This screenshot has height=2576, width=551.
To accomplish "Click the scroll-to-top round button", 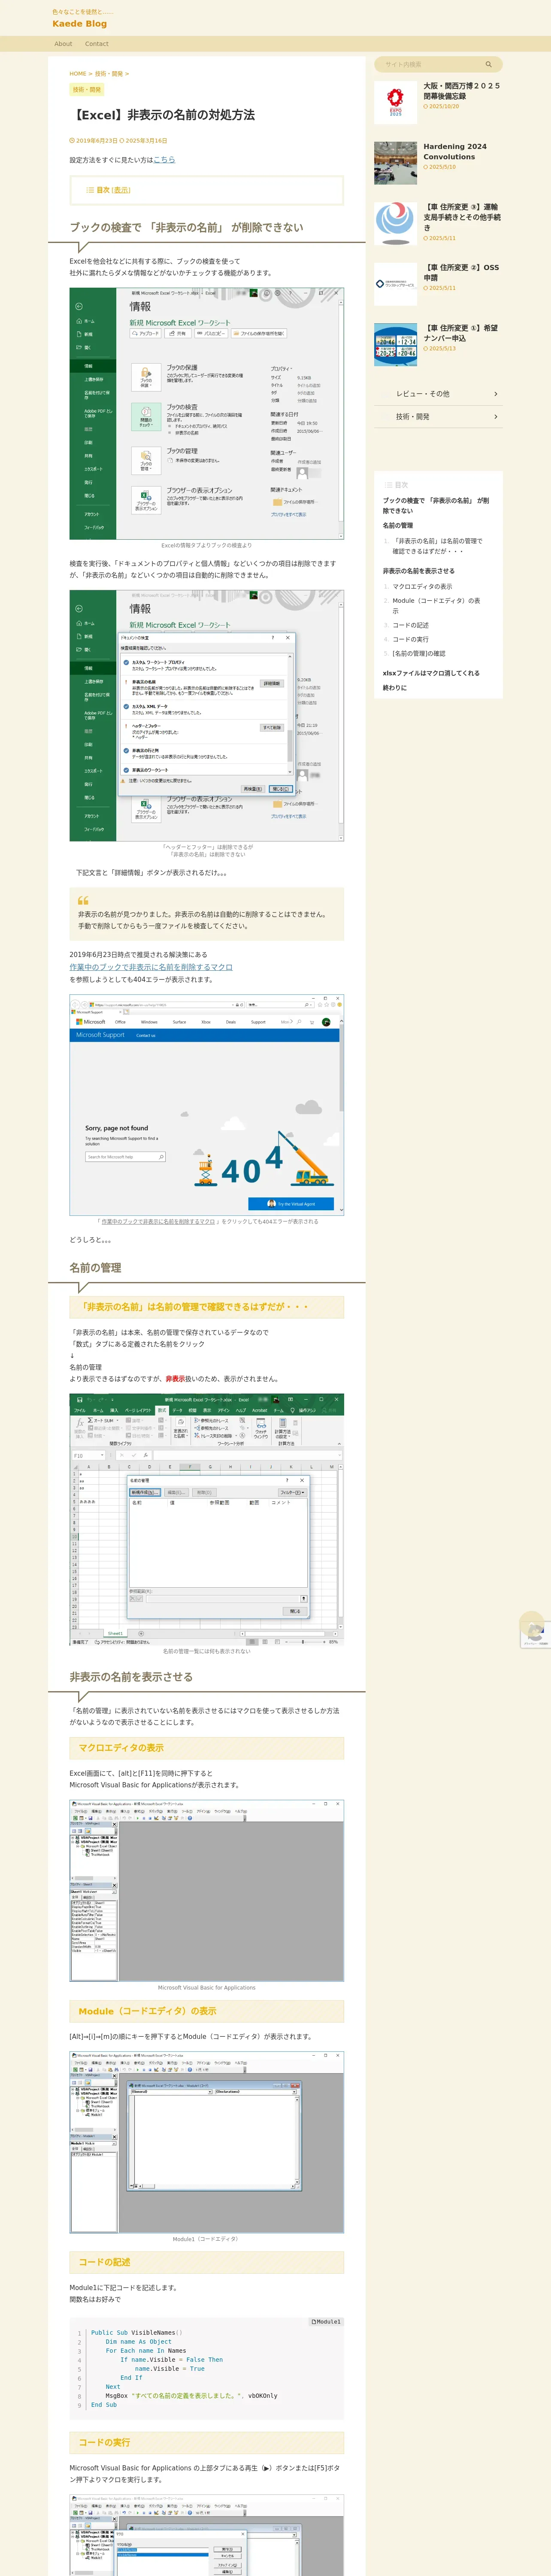I will pyautogui.click(x=532, y=1624).
